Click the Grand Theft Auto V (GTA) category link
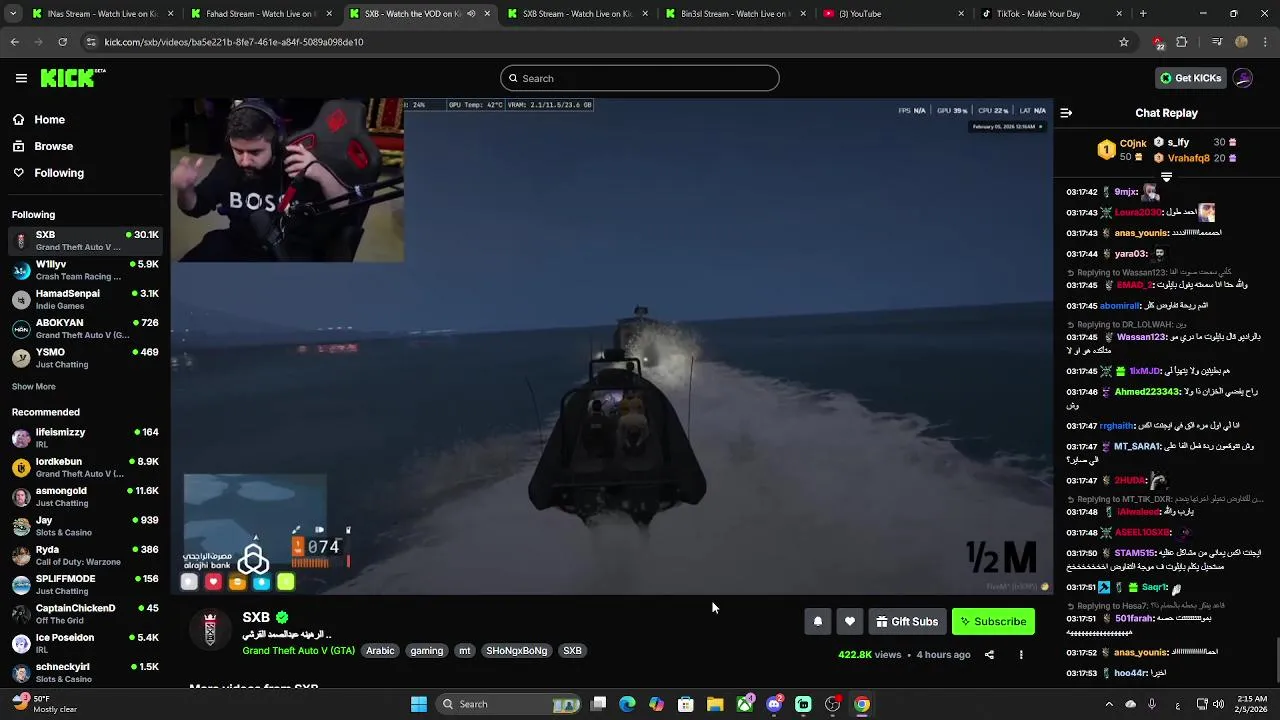1280x720 pixels. (x=298, y=651)
